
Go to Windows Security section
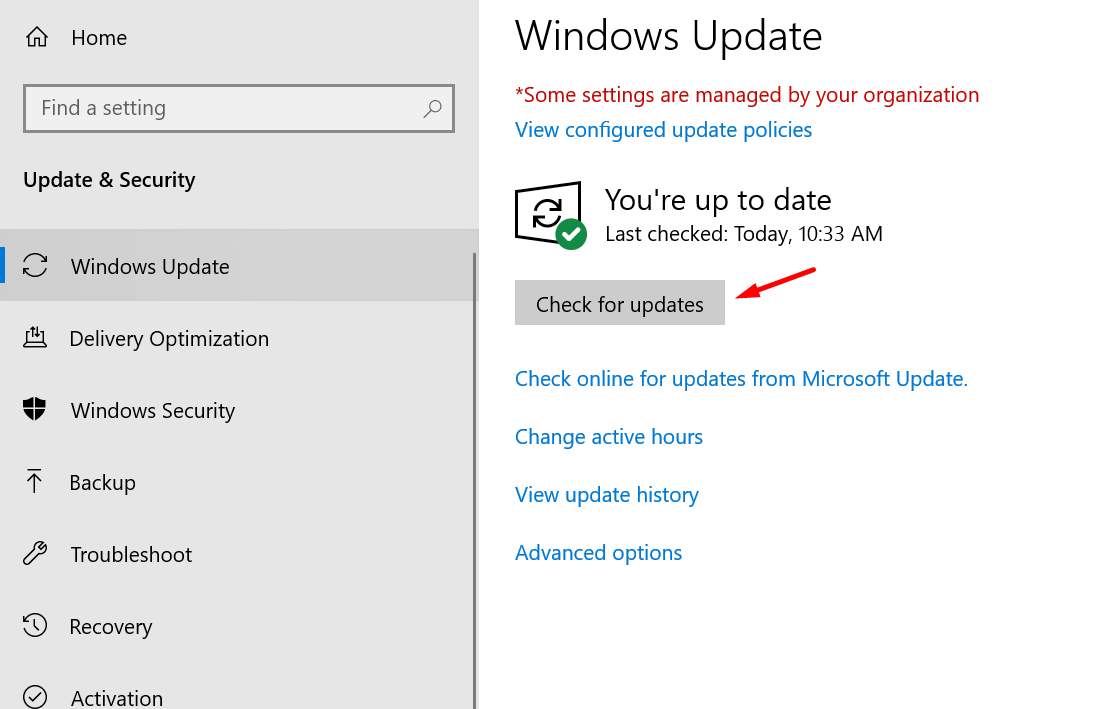pos(238,410)
